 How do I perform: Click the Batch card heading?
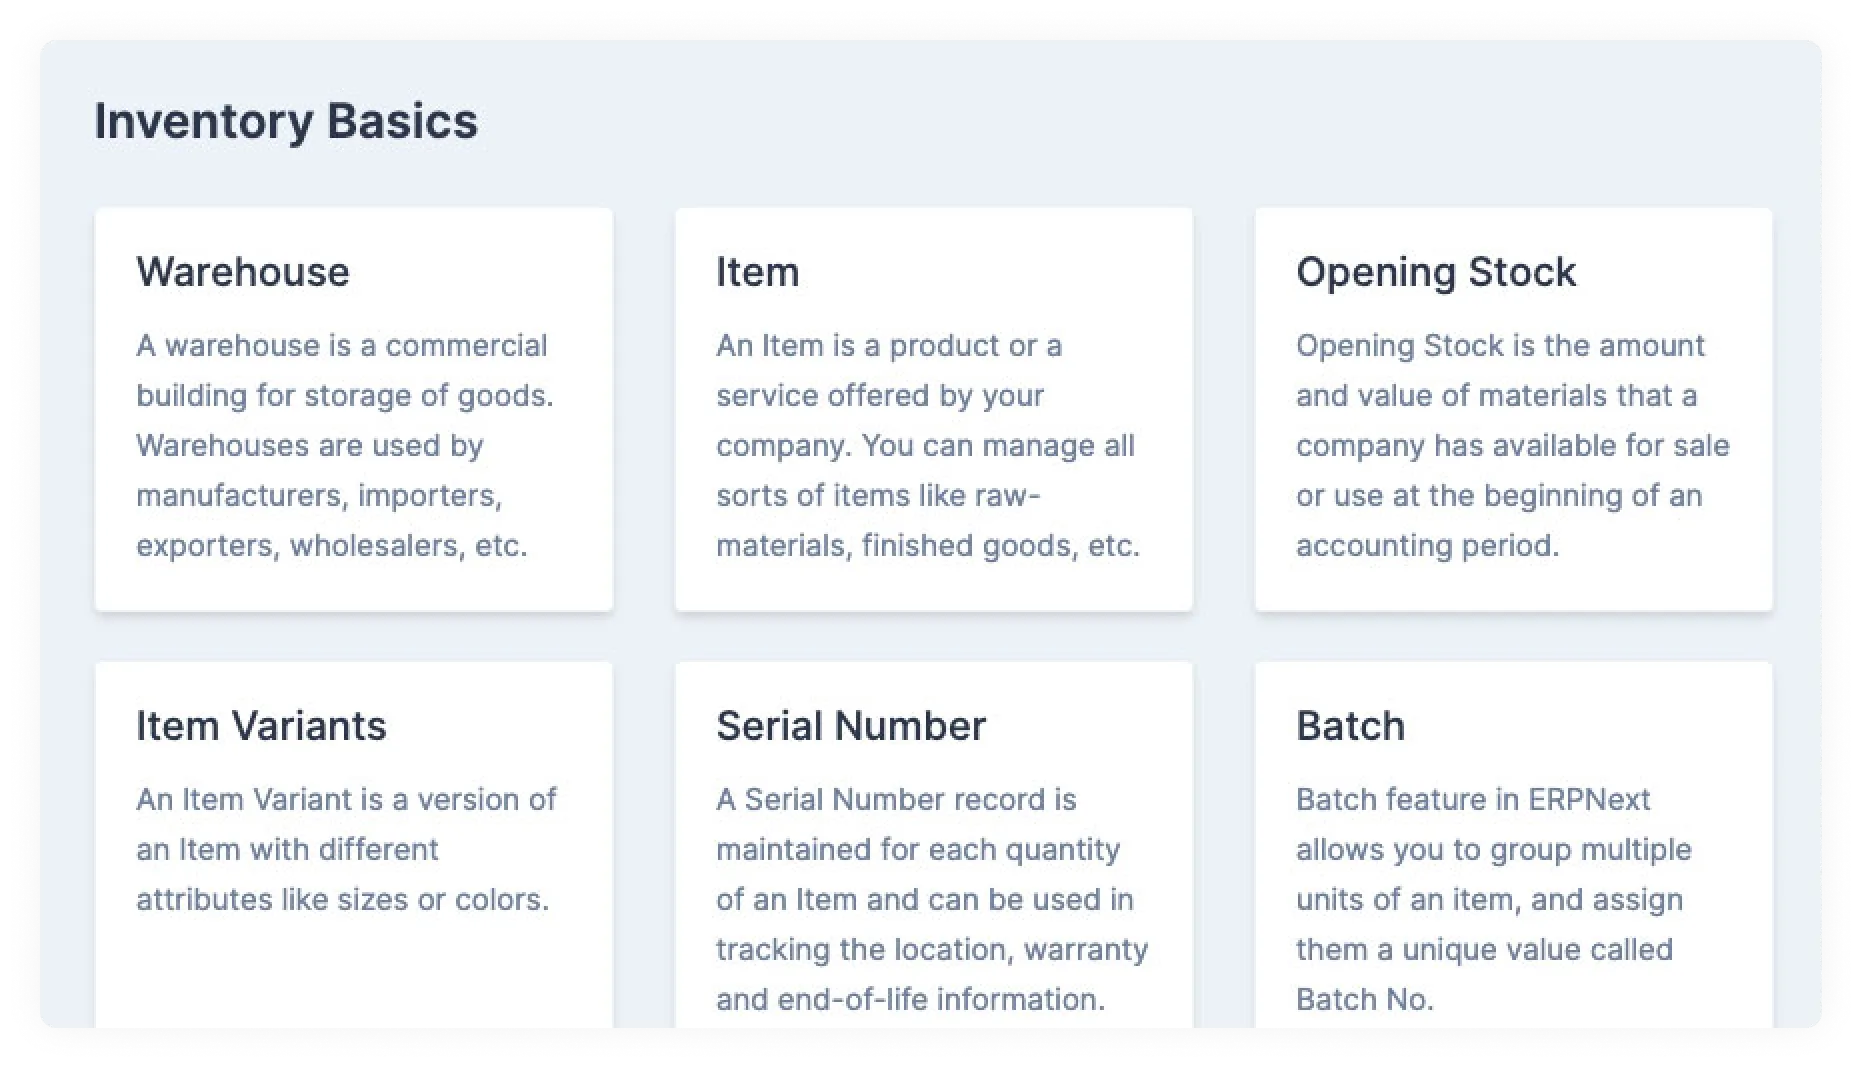[x=1350, y=726]
